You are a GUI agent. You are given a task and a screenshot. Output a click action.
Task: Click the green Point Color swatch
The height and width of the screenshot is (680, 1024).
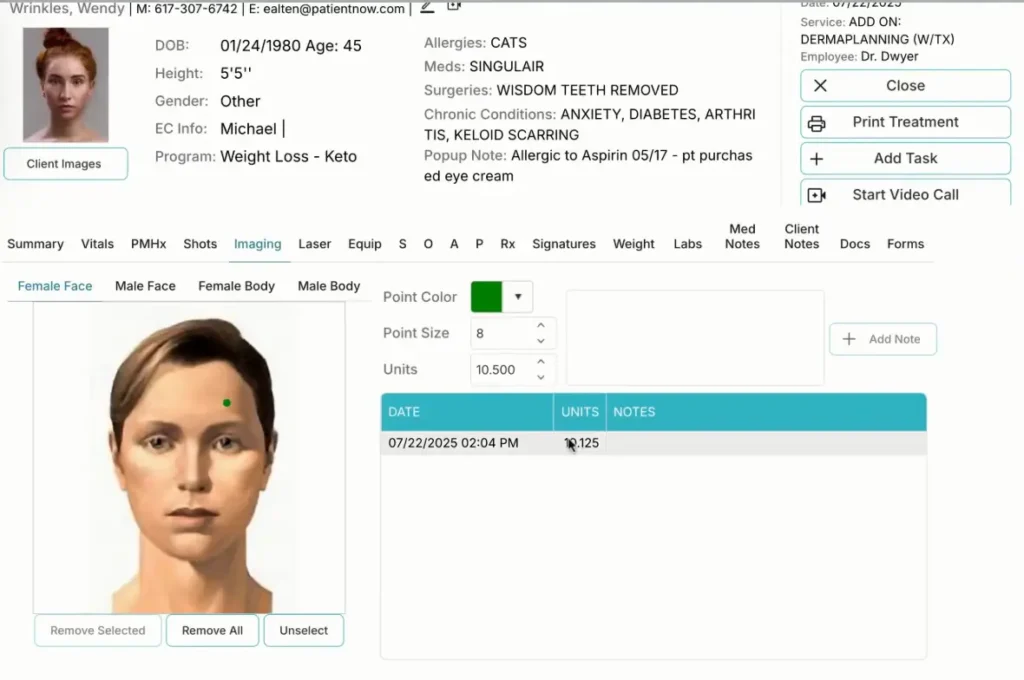tap(486, 296)
